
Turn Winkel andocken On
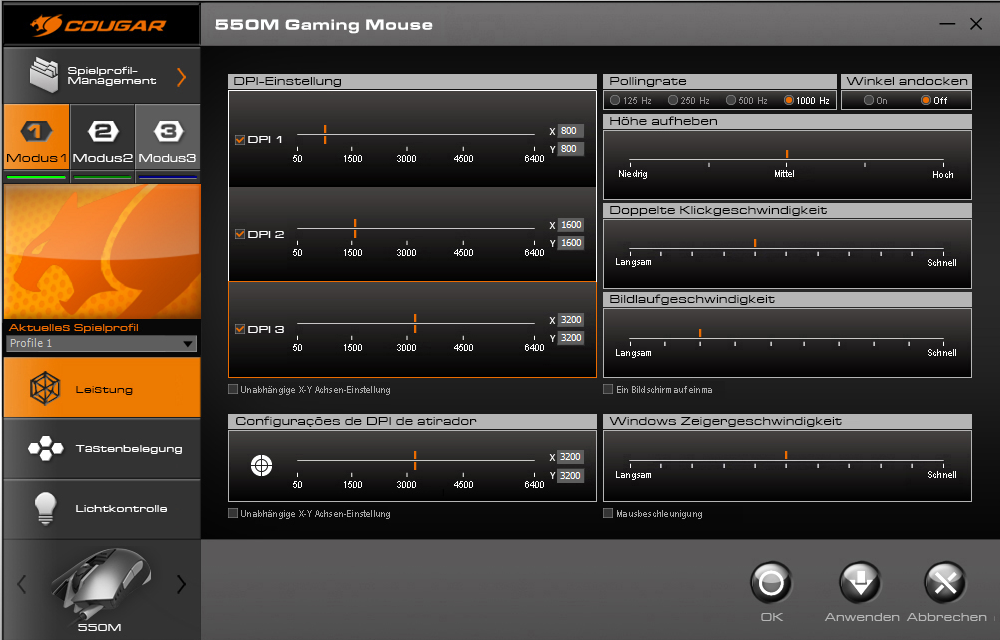[869, 100]
